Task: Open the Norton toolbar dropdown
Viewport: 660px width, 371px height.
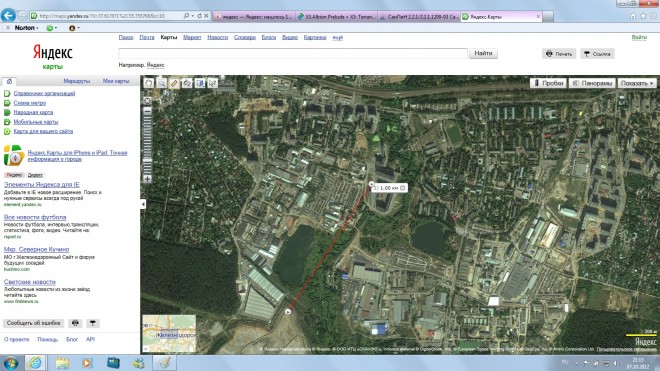Action: coord(27,28)
